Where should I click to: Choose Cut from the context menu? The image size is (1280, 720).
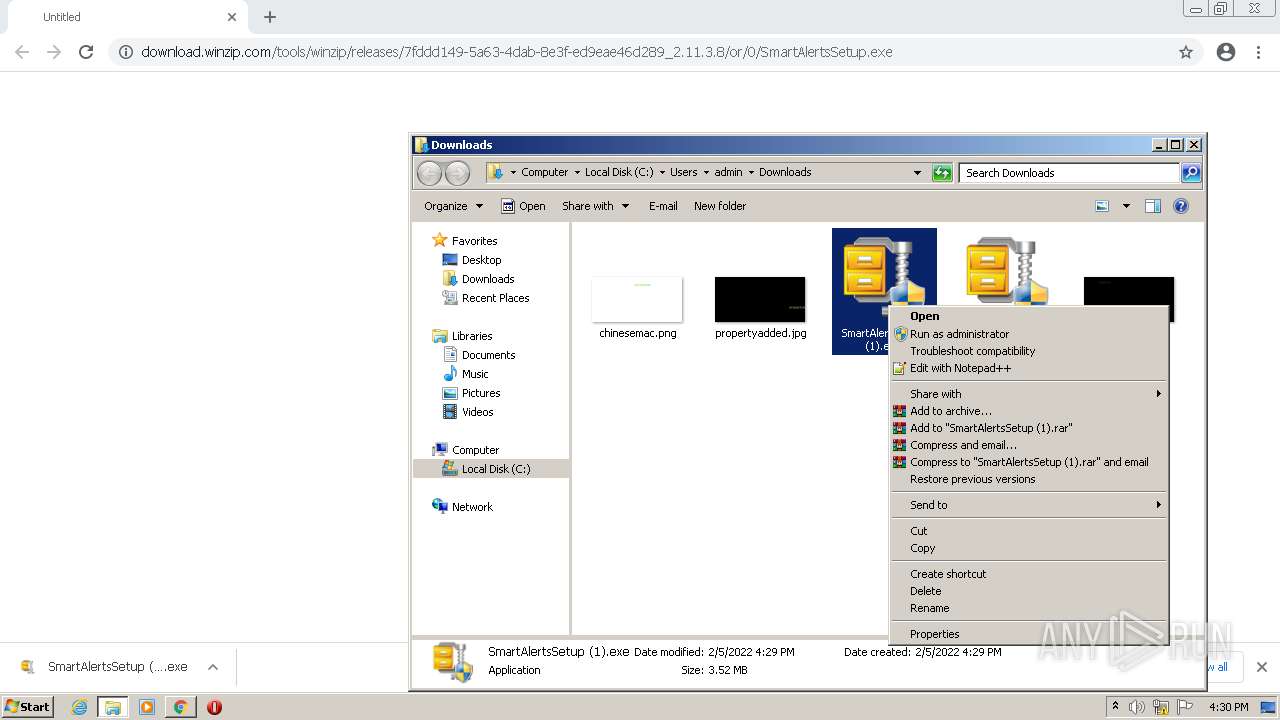tap(1029, 531)
